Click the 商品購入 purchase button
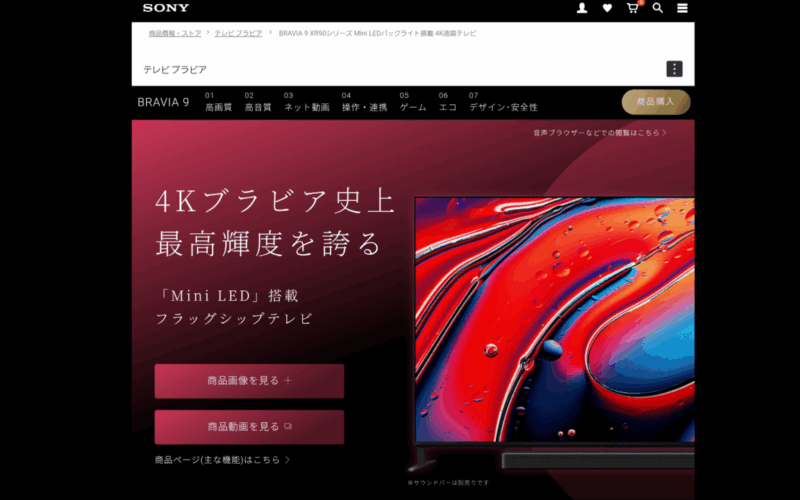Screen dimensions: 800x500 click(x=656, y=102)
